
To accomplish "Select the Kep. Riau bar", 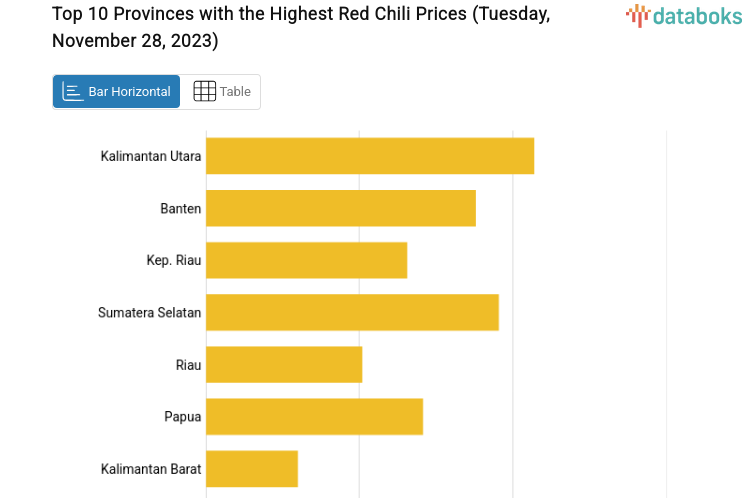I will [x=307, y=260].
